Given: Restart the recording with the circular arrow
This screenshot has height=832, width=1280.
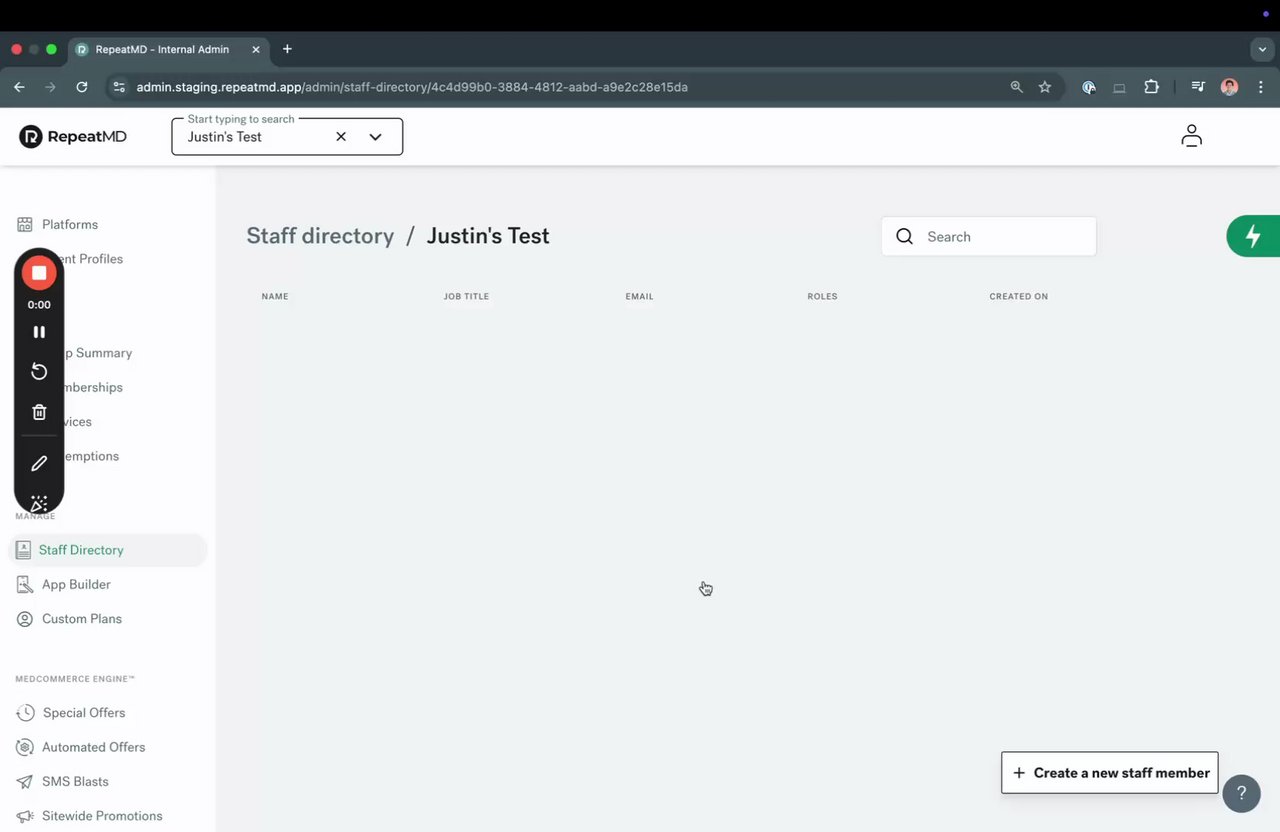Looking at the screenshot, I should [39, 372].
